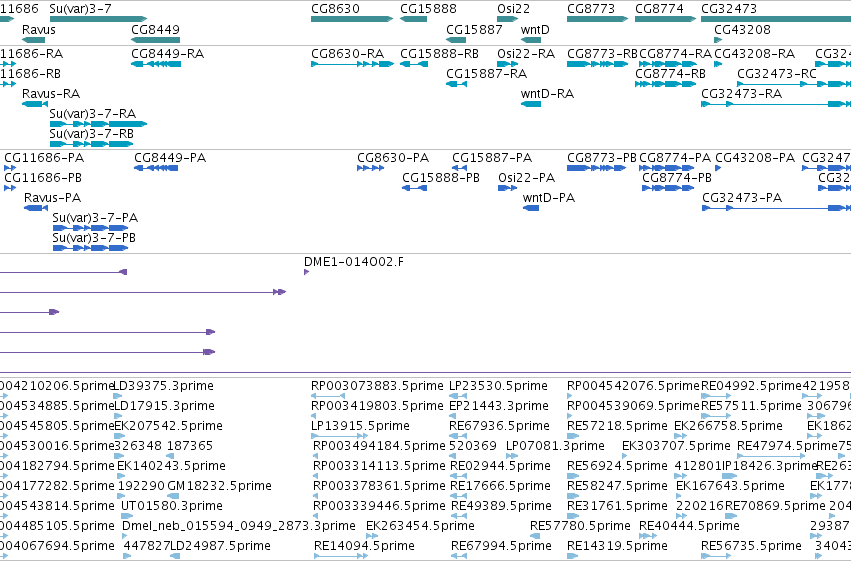This screenshot has height=561, width=851.
Task: Select the CG8773 gene label
Action: (591, 9)
